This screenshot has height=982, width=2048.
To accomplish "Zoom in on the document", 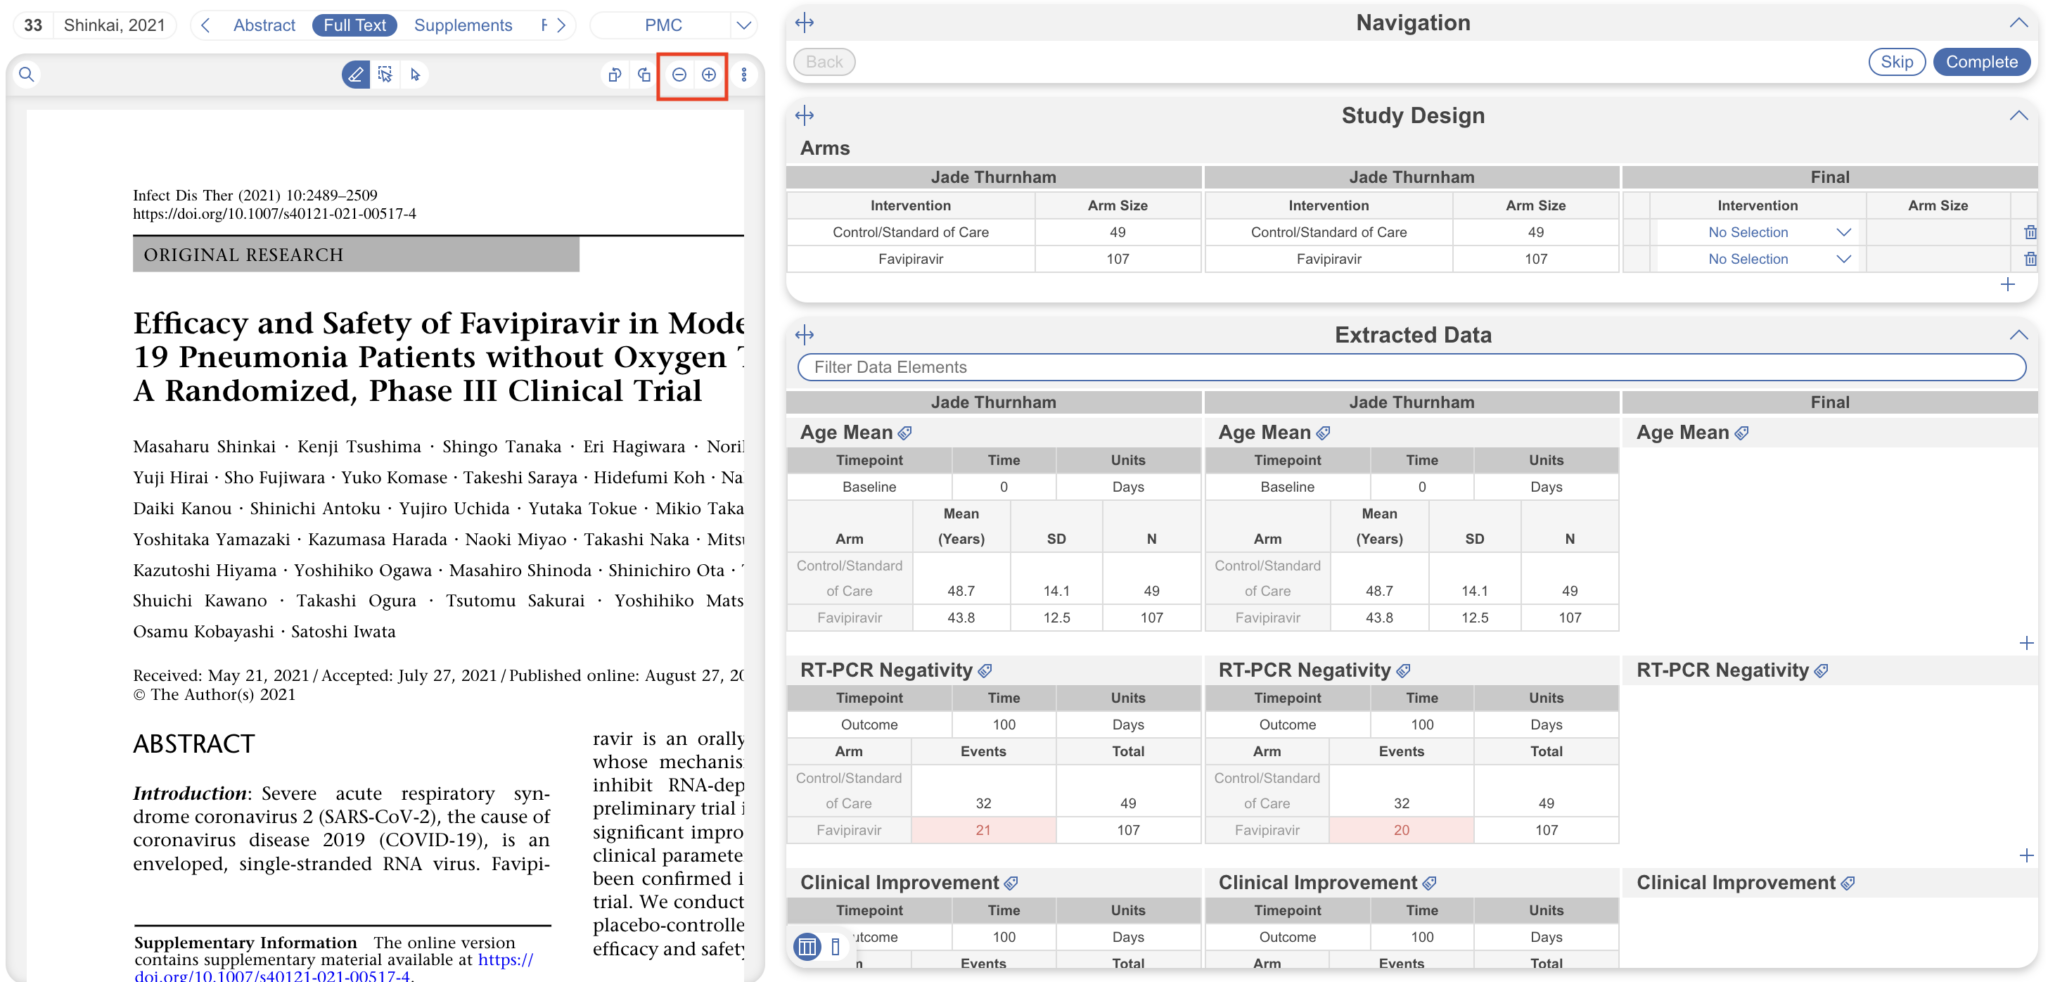I will tap(709, 74).
